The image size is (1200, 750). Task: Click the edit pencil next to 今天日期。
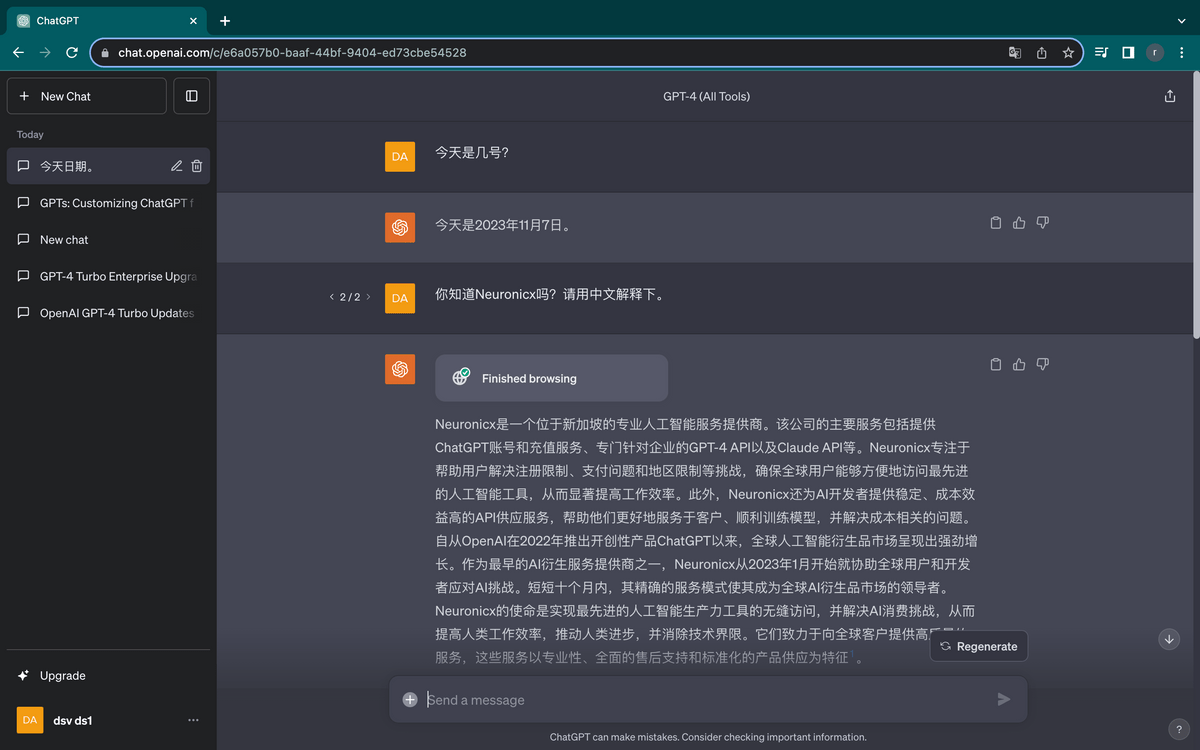click(x=176, y=166)
